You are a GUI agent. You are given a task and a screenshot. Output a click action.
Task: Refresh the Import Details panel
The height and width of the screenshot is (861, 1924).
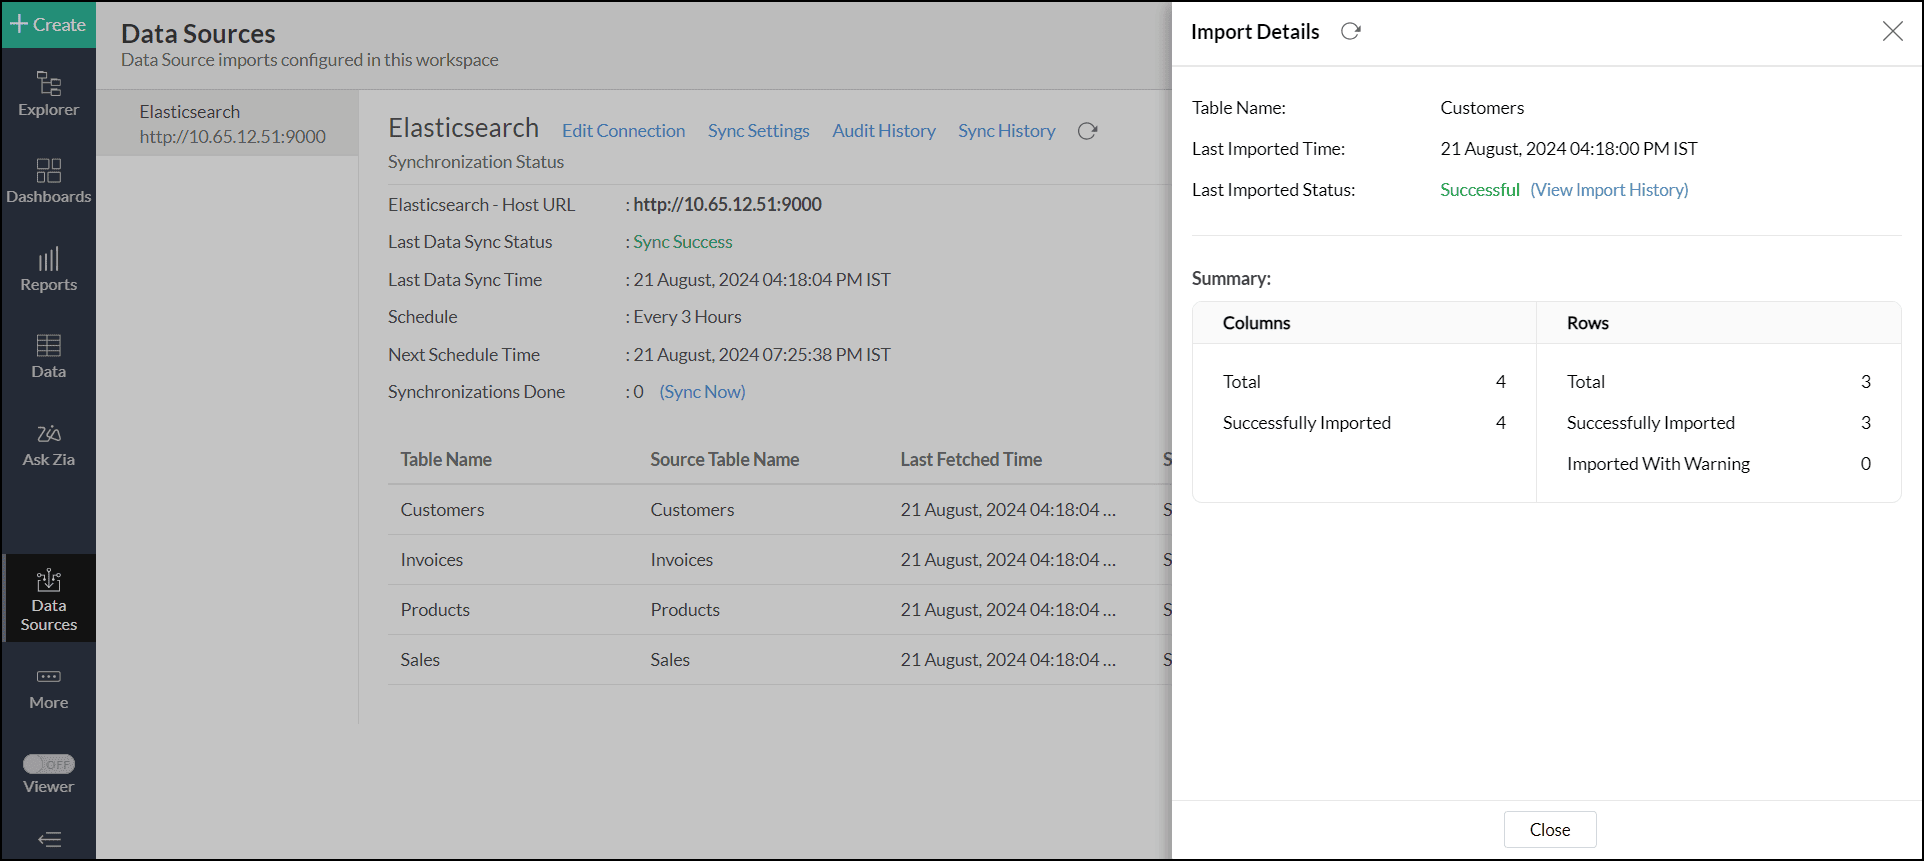click(1350, 32)
